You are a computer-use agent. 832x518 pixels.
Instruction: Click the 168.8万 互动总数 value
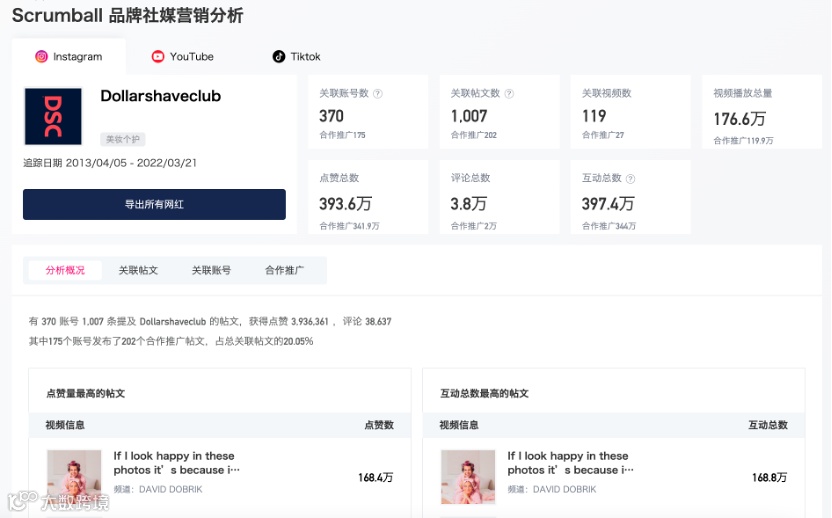click(769, 478)
